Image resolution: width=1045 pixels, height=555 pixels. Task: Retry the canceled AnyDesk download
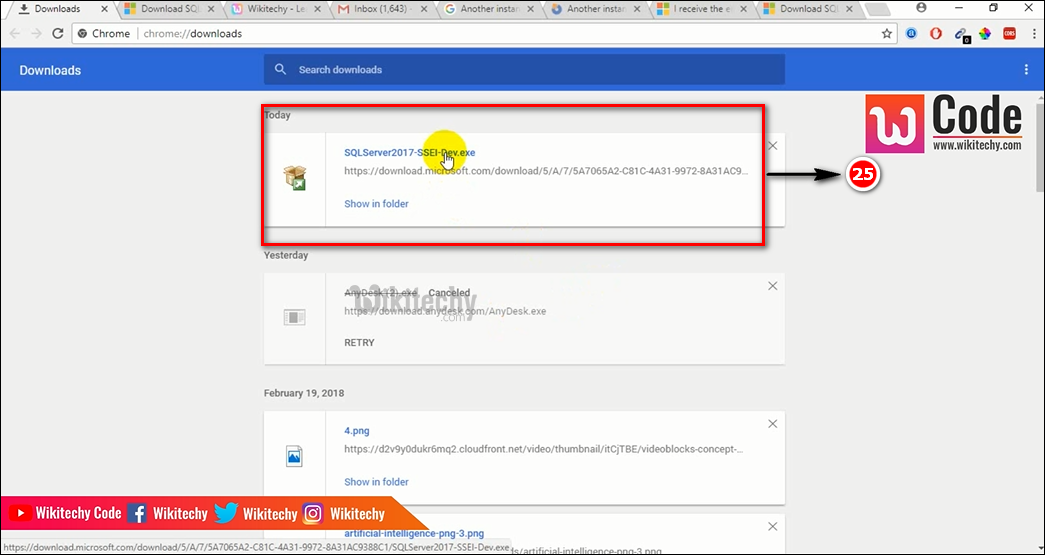click(x=359, y=343)
